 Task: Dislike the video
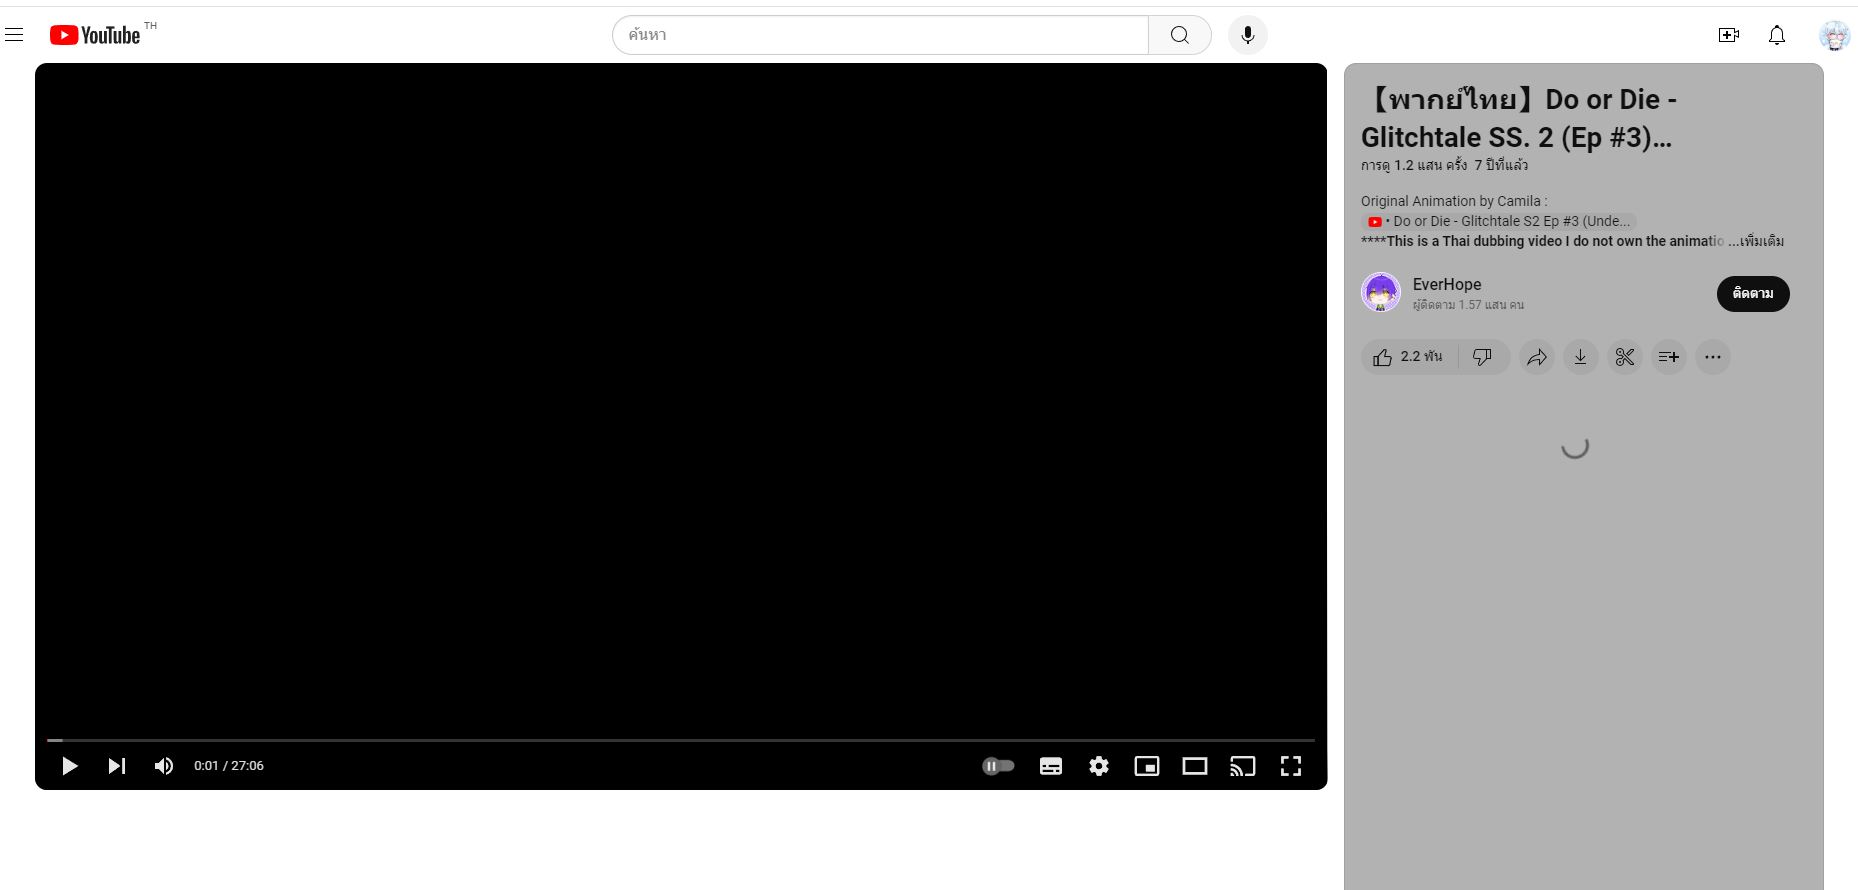pos(1483,357)
